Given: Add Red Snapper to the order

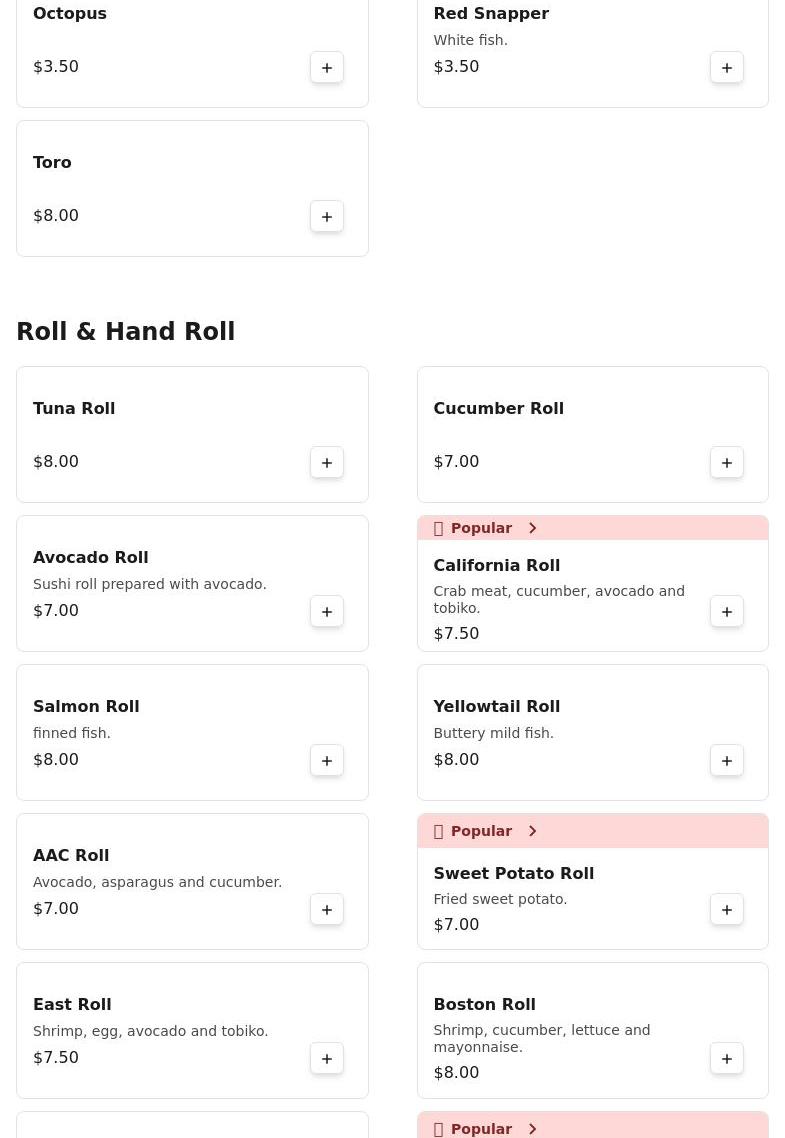Looking at the screenshot, I should [x=727, y=67].
